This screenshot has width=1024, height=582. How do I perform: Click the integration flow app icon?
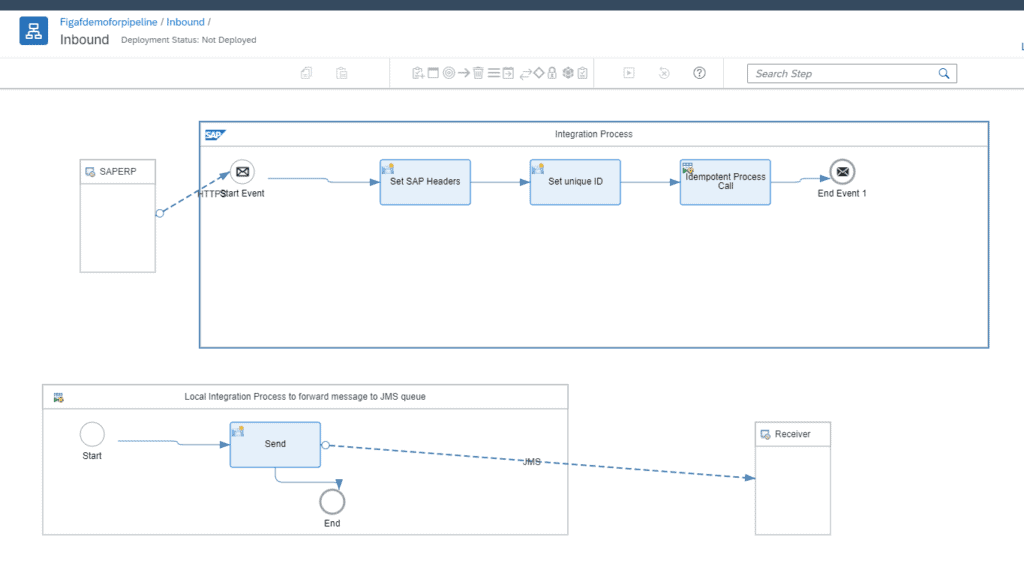point(33,31)
